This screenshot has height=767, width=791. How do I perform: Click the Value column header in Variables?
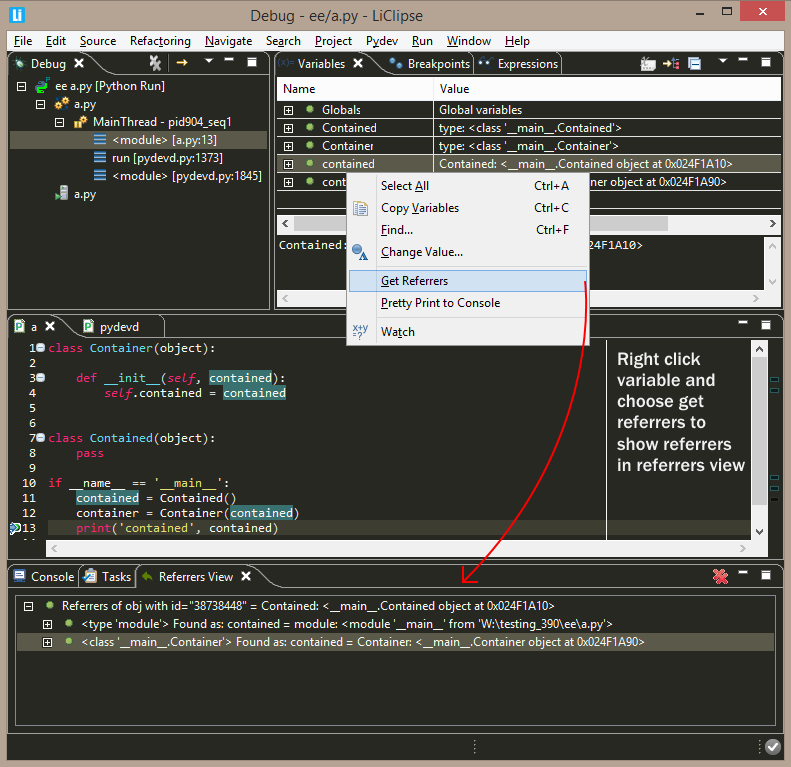tap(607, 89)
